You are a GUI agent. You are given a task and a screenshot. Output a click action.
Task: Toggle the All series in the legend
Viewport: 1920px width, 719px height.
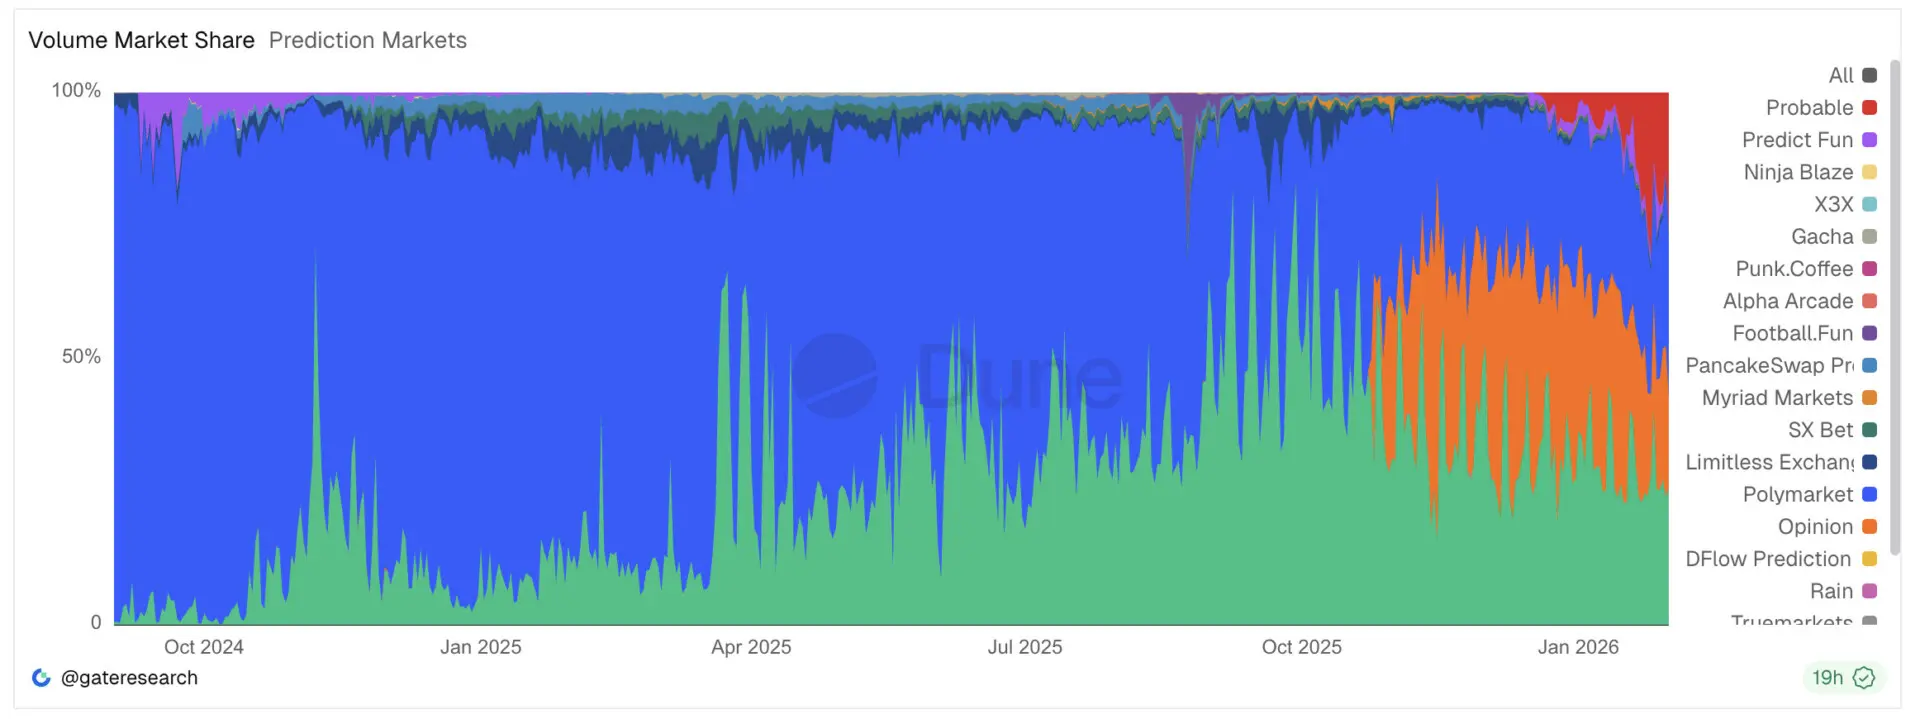1853,75
